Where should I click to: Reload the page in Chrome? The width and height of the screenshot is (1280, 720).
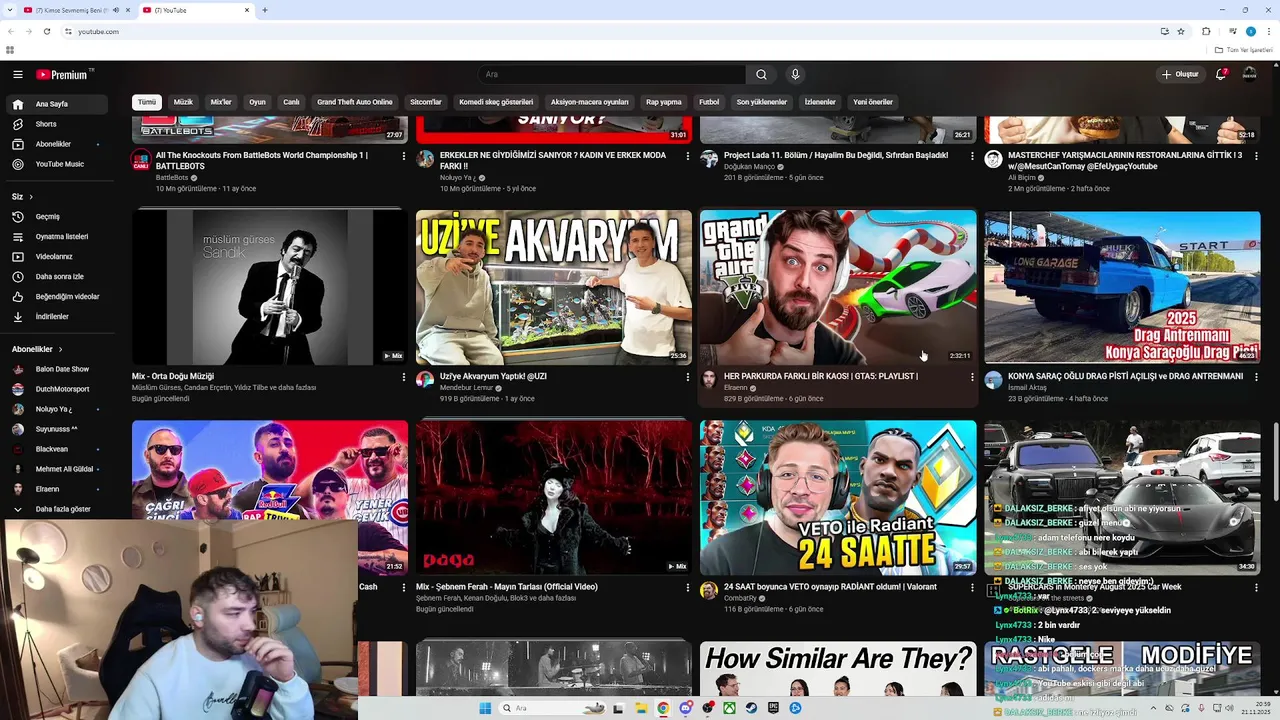[46, 31]
